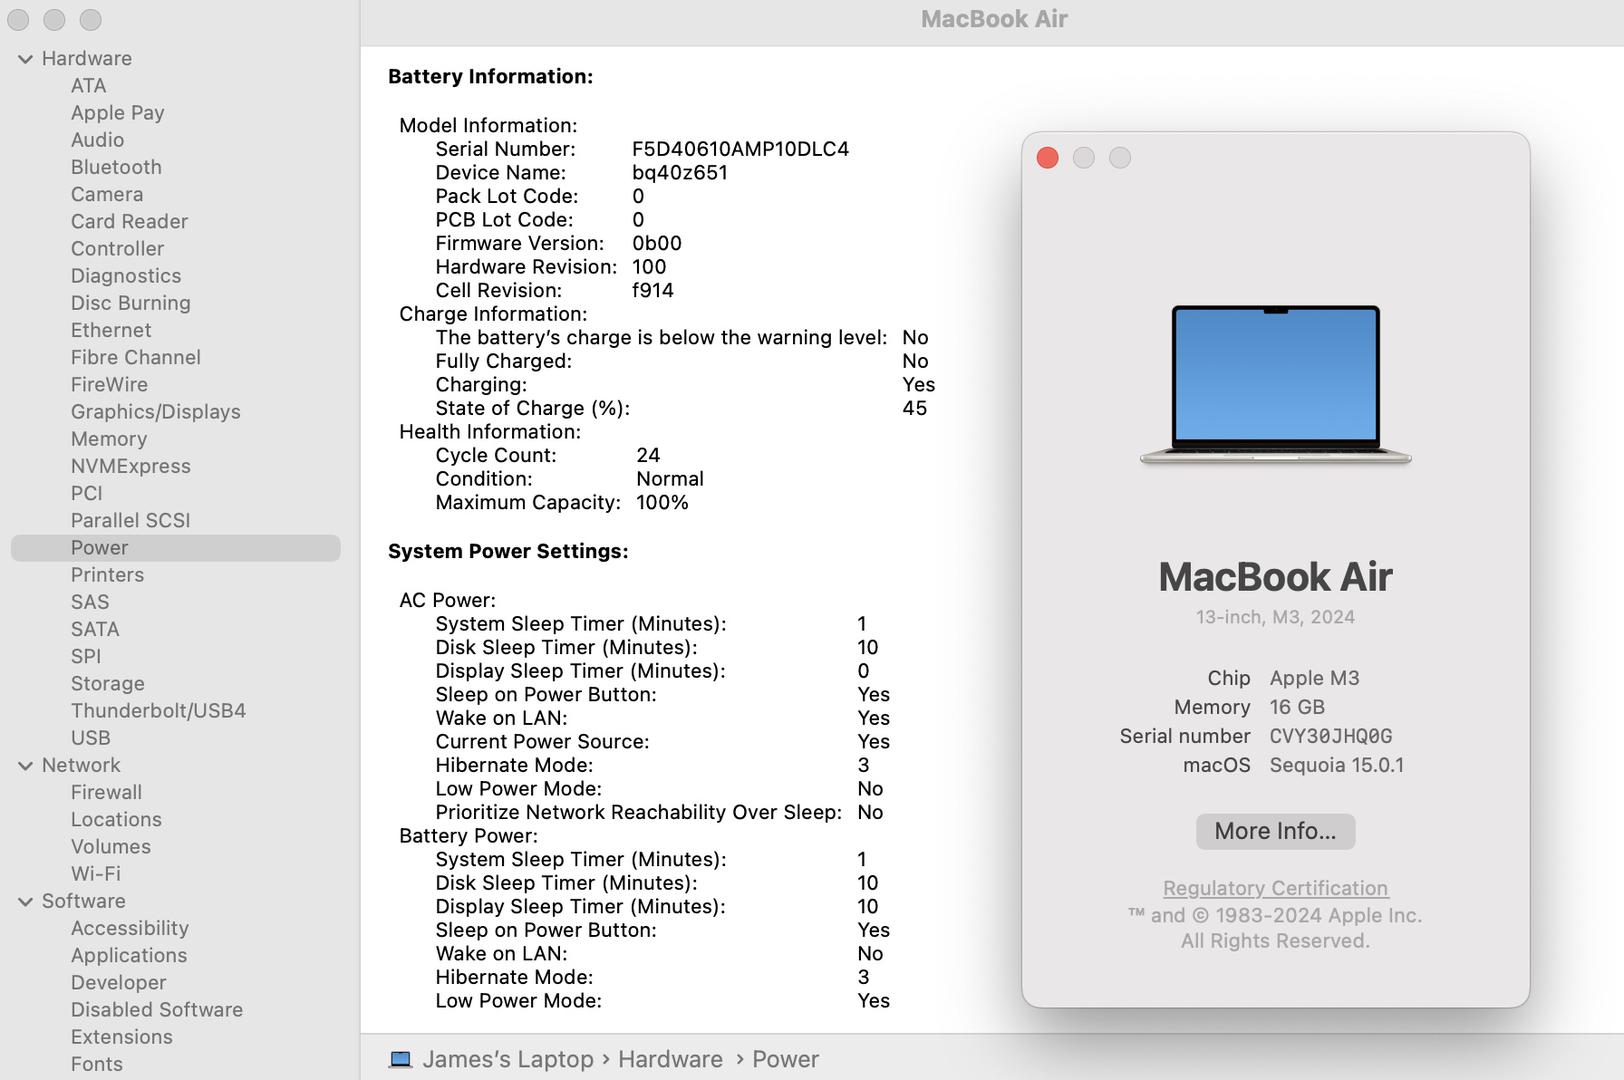The width and height of the screenshot is (1624, 1080).
Task: Collapse the Network section chevron
Action: point(25,766)
